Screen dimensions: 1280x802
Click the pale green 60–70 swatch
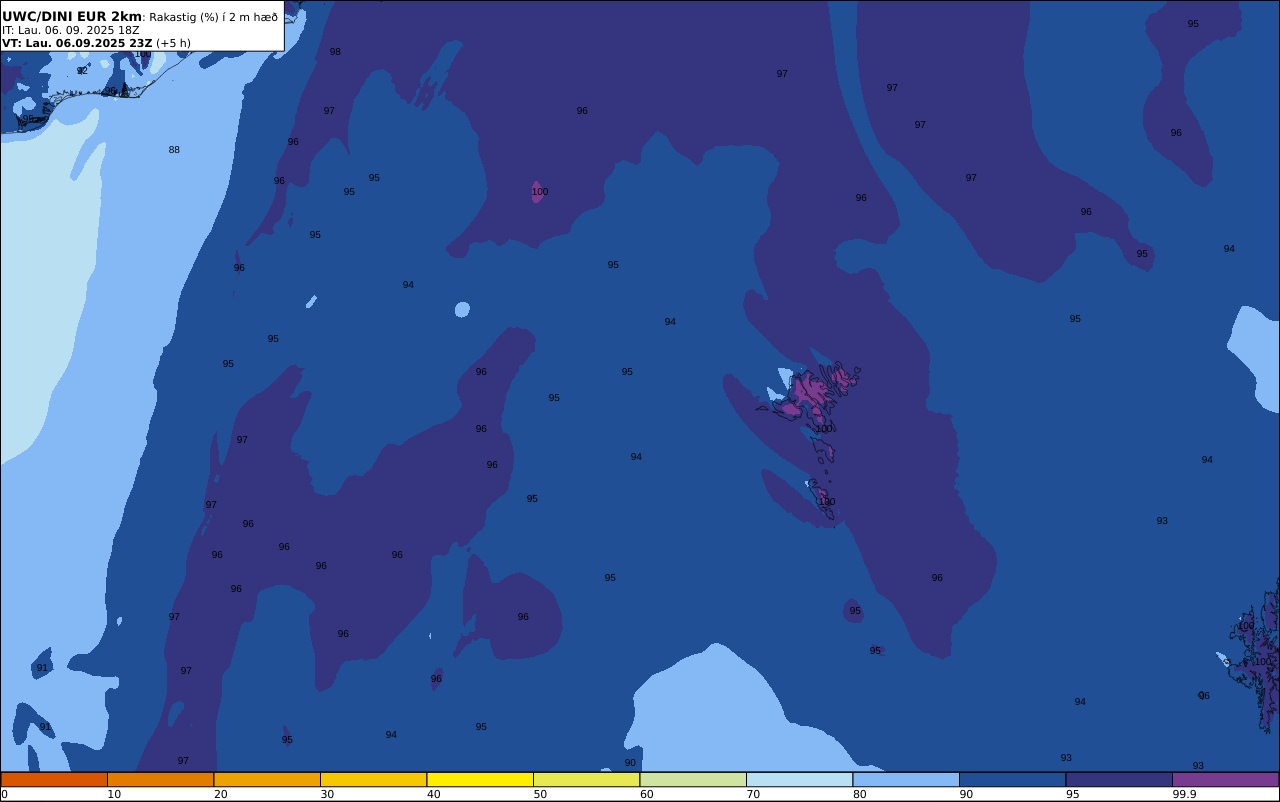pyautogui.click(x=693, y=779)
